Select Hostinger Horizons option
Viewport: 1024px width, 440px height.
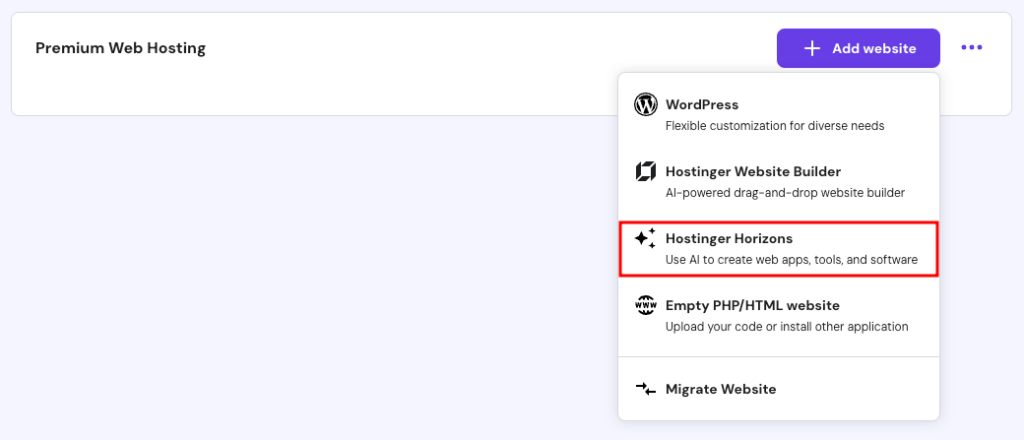[x=778, y=249]
